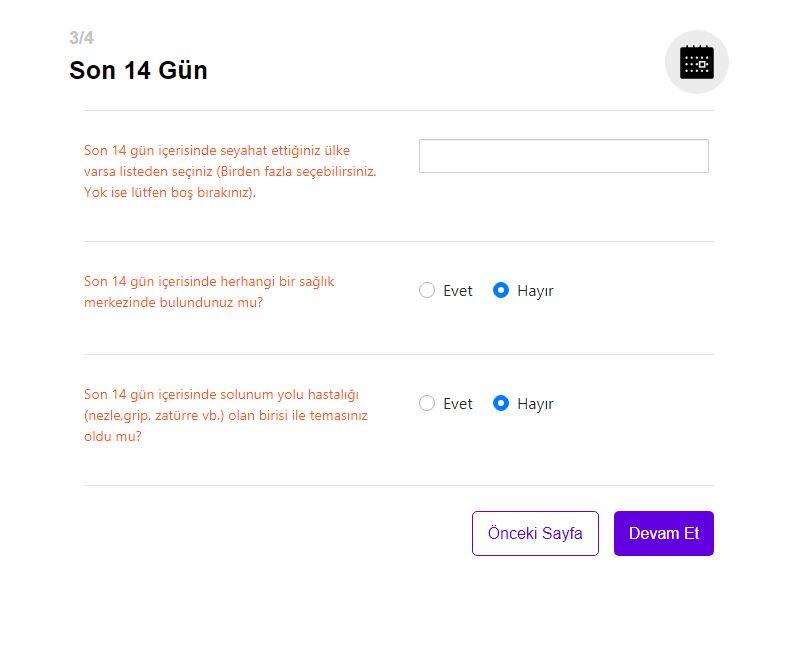
Task: Click the divider line below the heading
Action: (398, 110)
